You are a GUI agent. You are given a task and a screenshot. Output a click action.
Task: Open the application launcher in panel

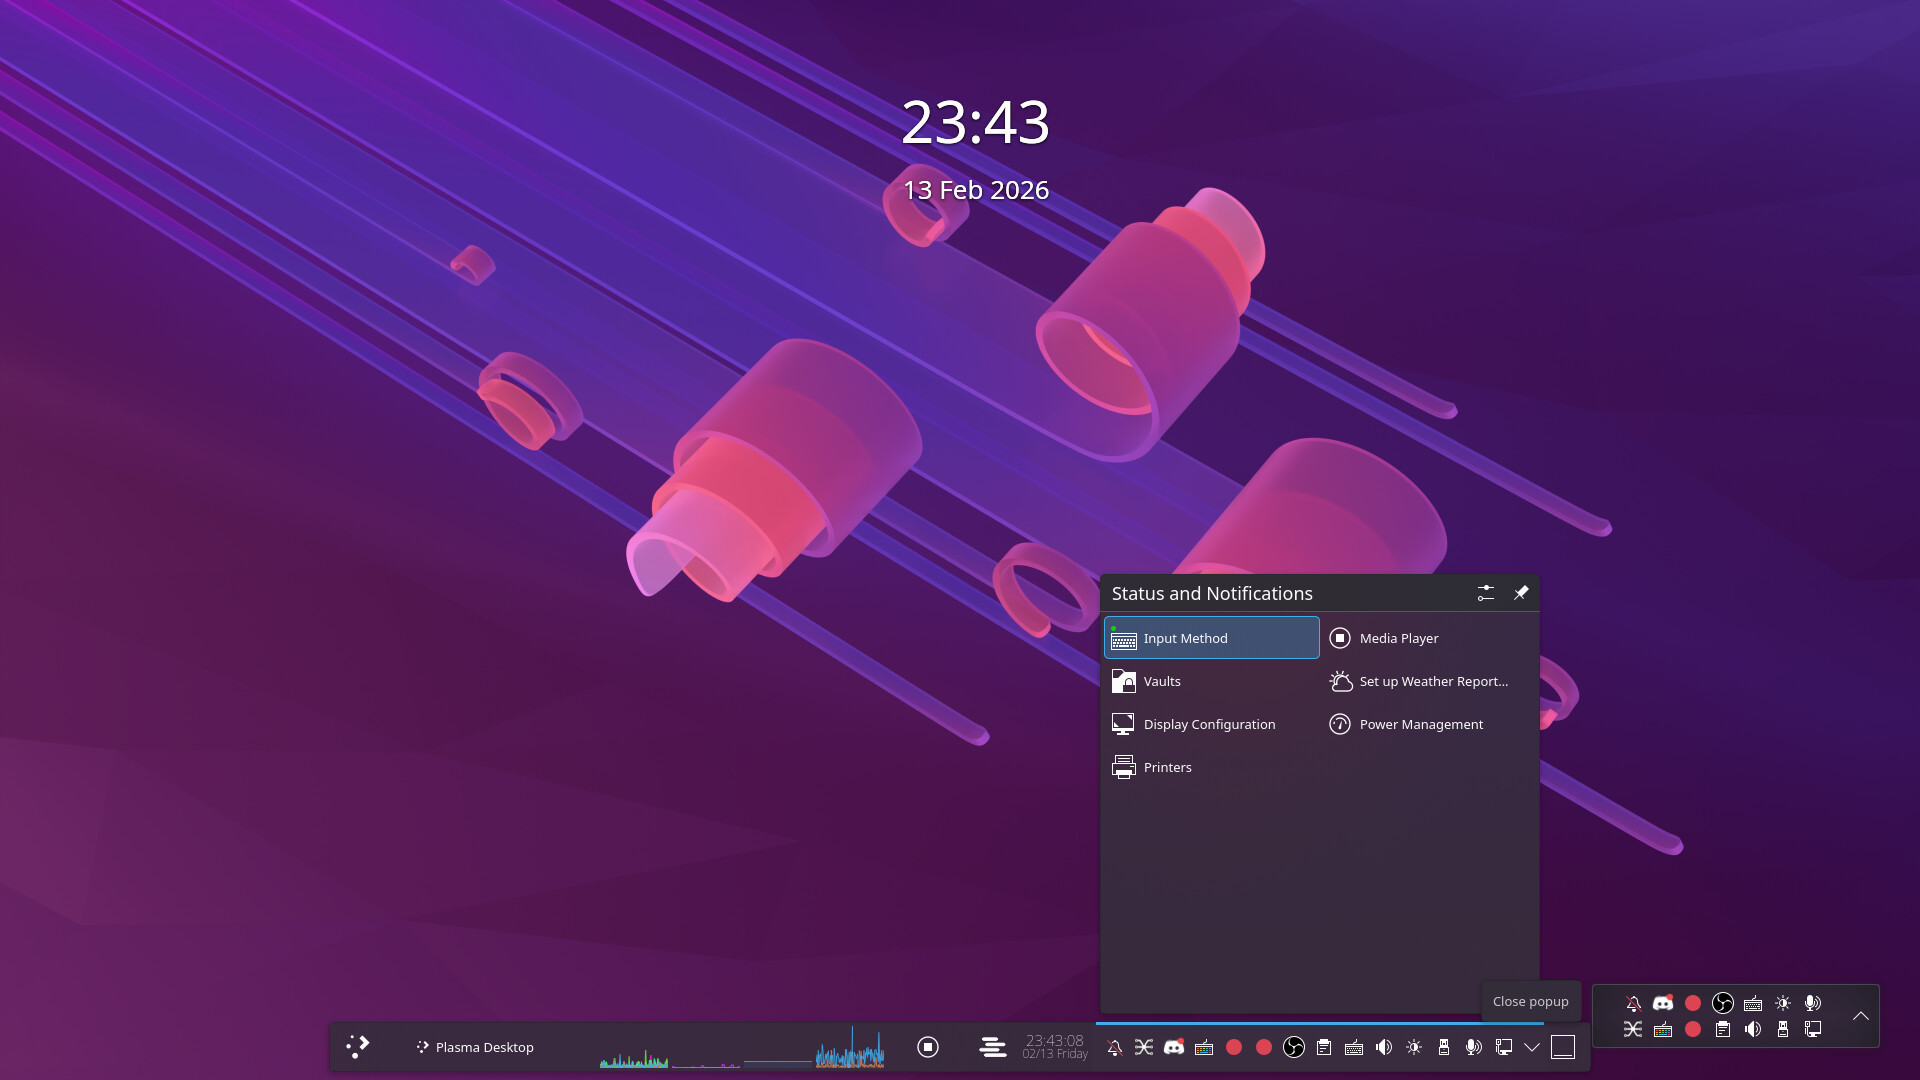click(x=358, y=1047)
